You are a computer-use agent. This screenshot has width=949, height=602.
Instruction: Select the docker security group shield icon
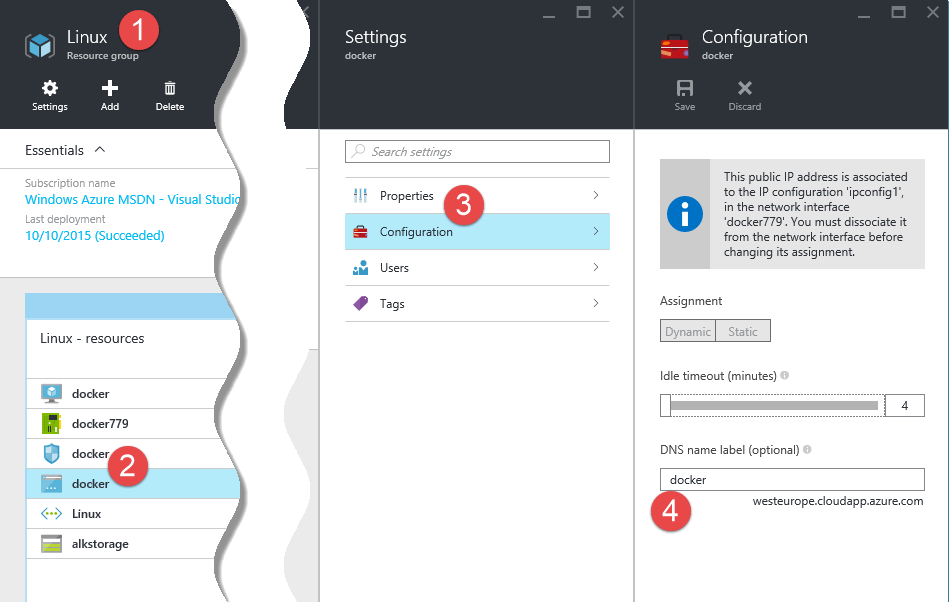[x=51, y=453]
